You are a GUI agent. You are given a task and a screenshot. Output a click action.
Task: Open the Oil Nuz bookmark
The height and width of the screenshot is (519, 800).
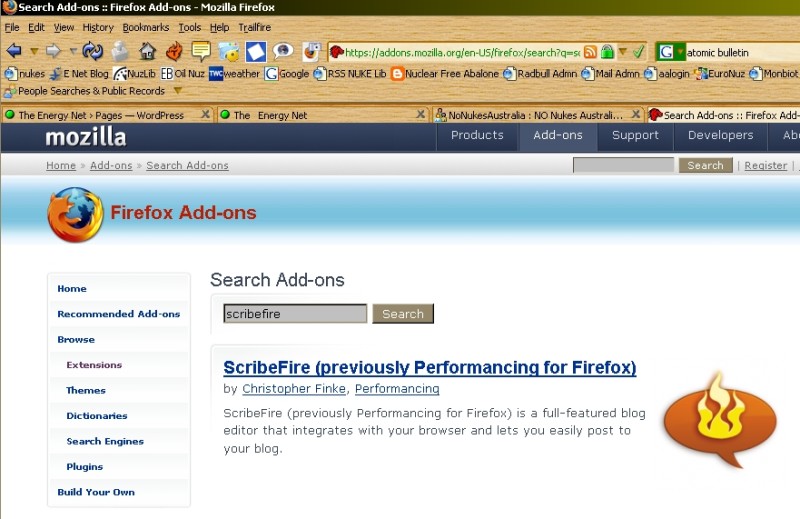click(x=183, y=73)
